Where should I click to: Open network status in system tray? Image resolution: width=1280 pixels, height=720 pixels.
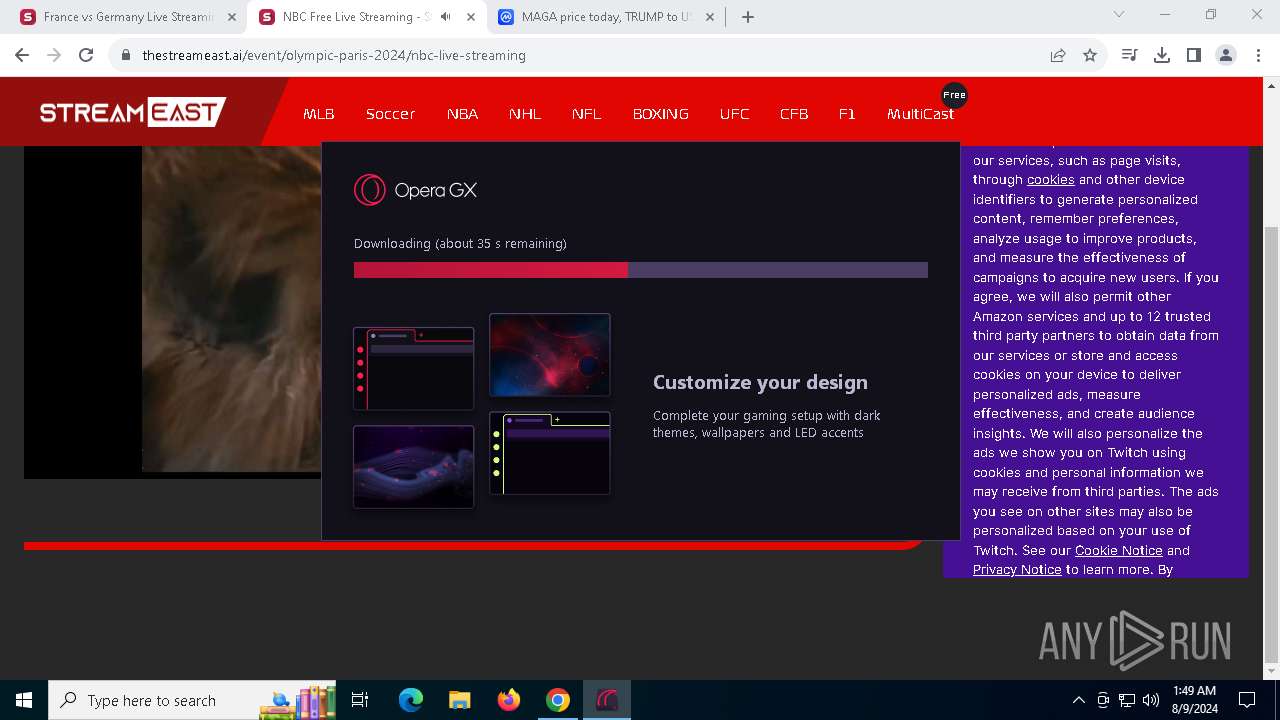click(x=1126, y=700)
